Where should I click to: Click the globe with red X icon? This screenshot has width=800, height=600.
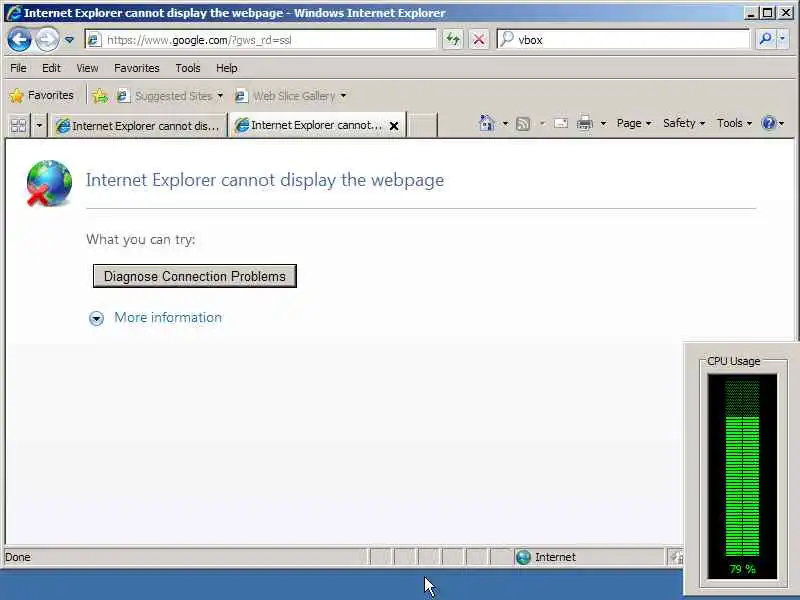coord(49,183)
